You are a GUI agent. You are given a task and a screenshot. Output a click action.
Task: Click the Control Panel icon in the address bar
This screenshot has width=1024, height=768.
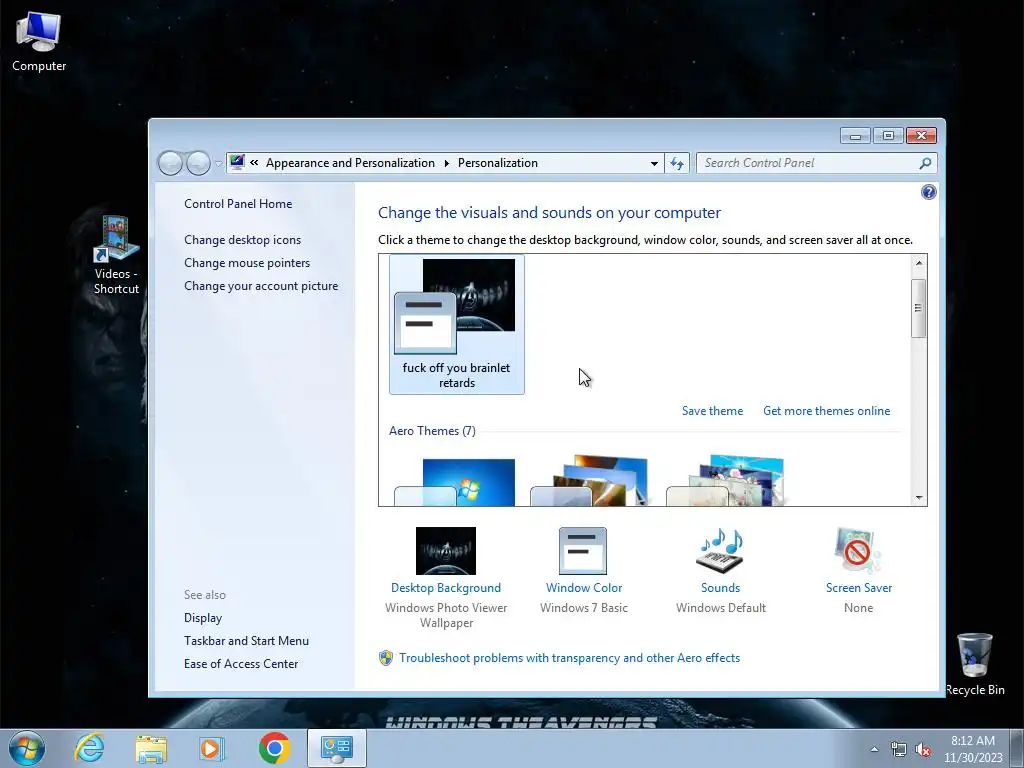coord(237,162)
